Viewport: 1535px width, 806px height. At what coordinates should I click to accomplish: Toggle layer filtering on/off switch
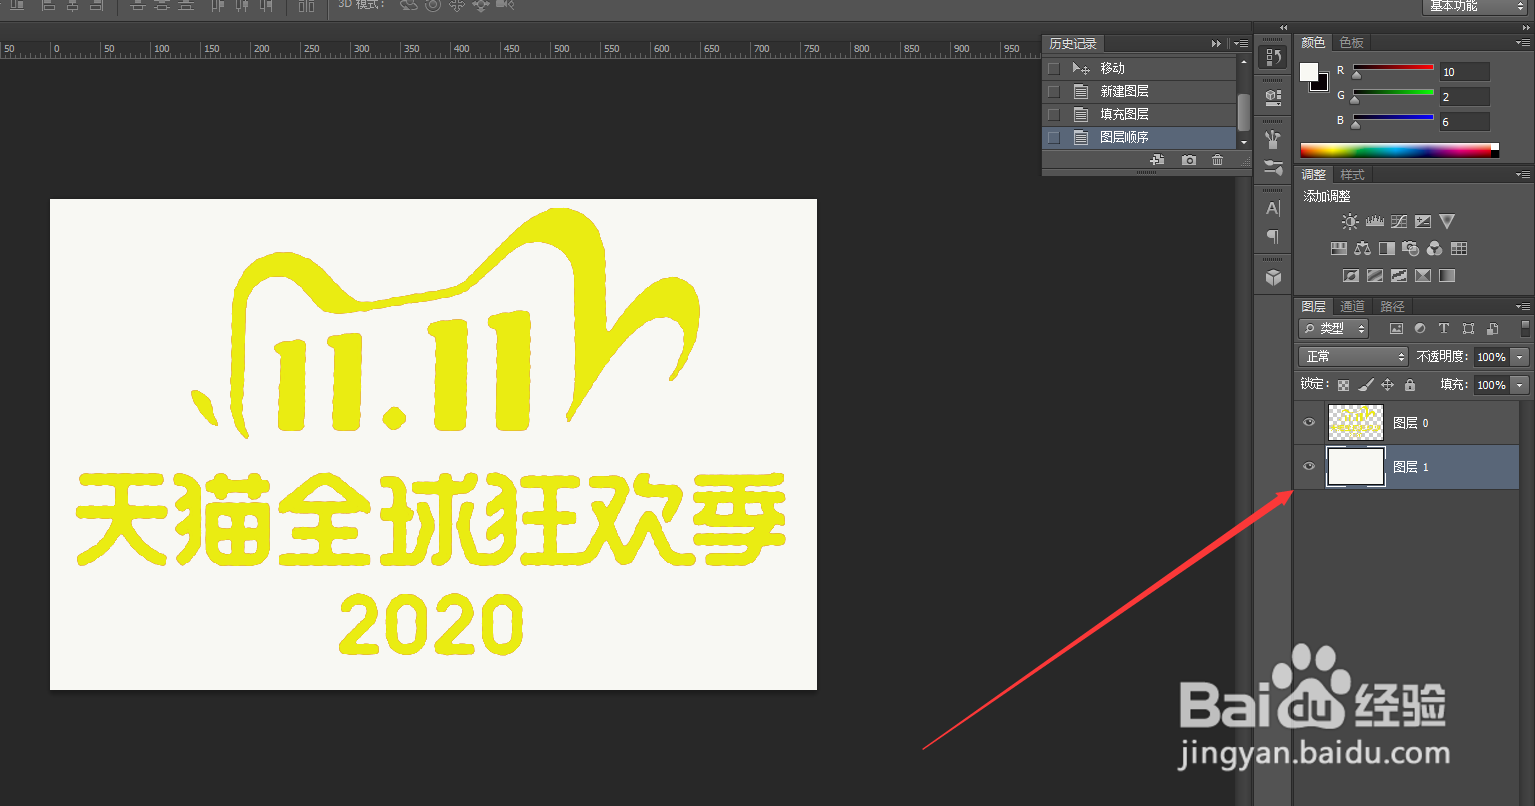[x=1525, y=328]
